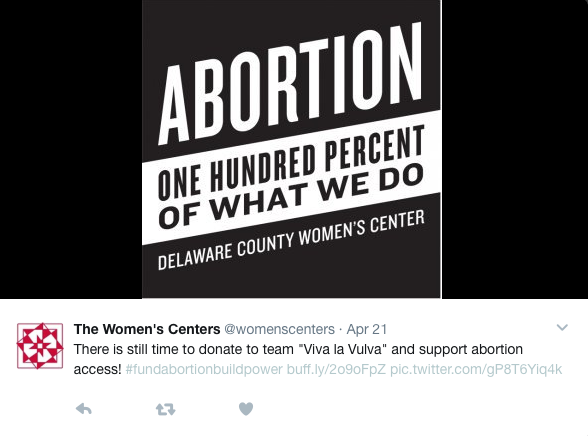Open the #fundabortionbuildpower hashtag
The width and height of the screenshot is (588, 436).
pos(204,369)
